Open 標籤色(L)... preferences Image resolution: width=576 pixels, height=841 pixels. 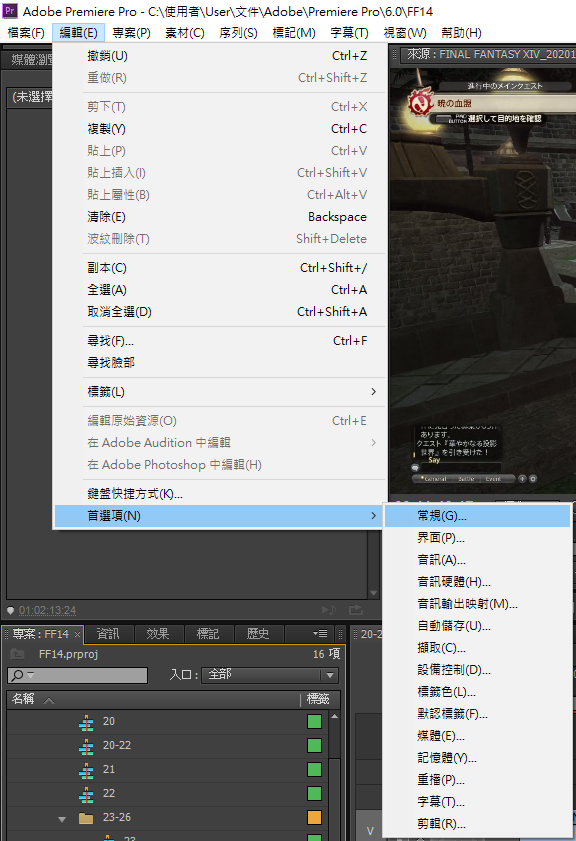[x=477, y=692]
